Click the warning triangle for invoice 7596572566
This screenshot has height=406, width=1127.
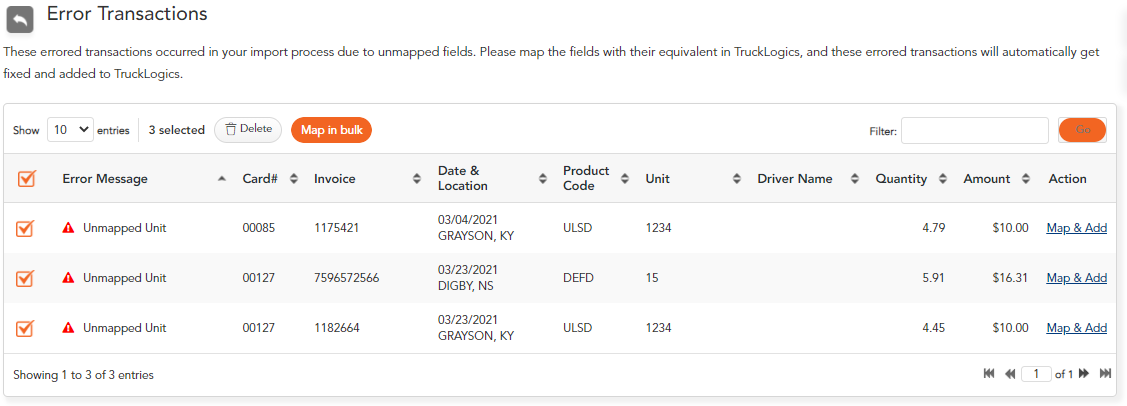point(68,277)
